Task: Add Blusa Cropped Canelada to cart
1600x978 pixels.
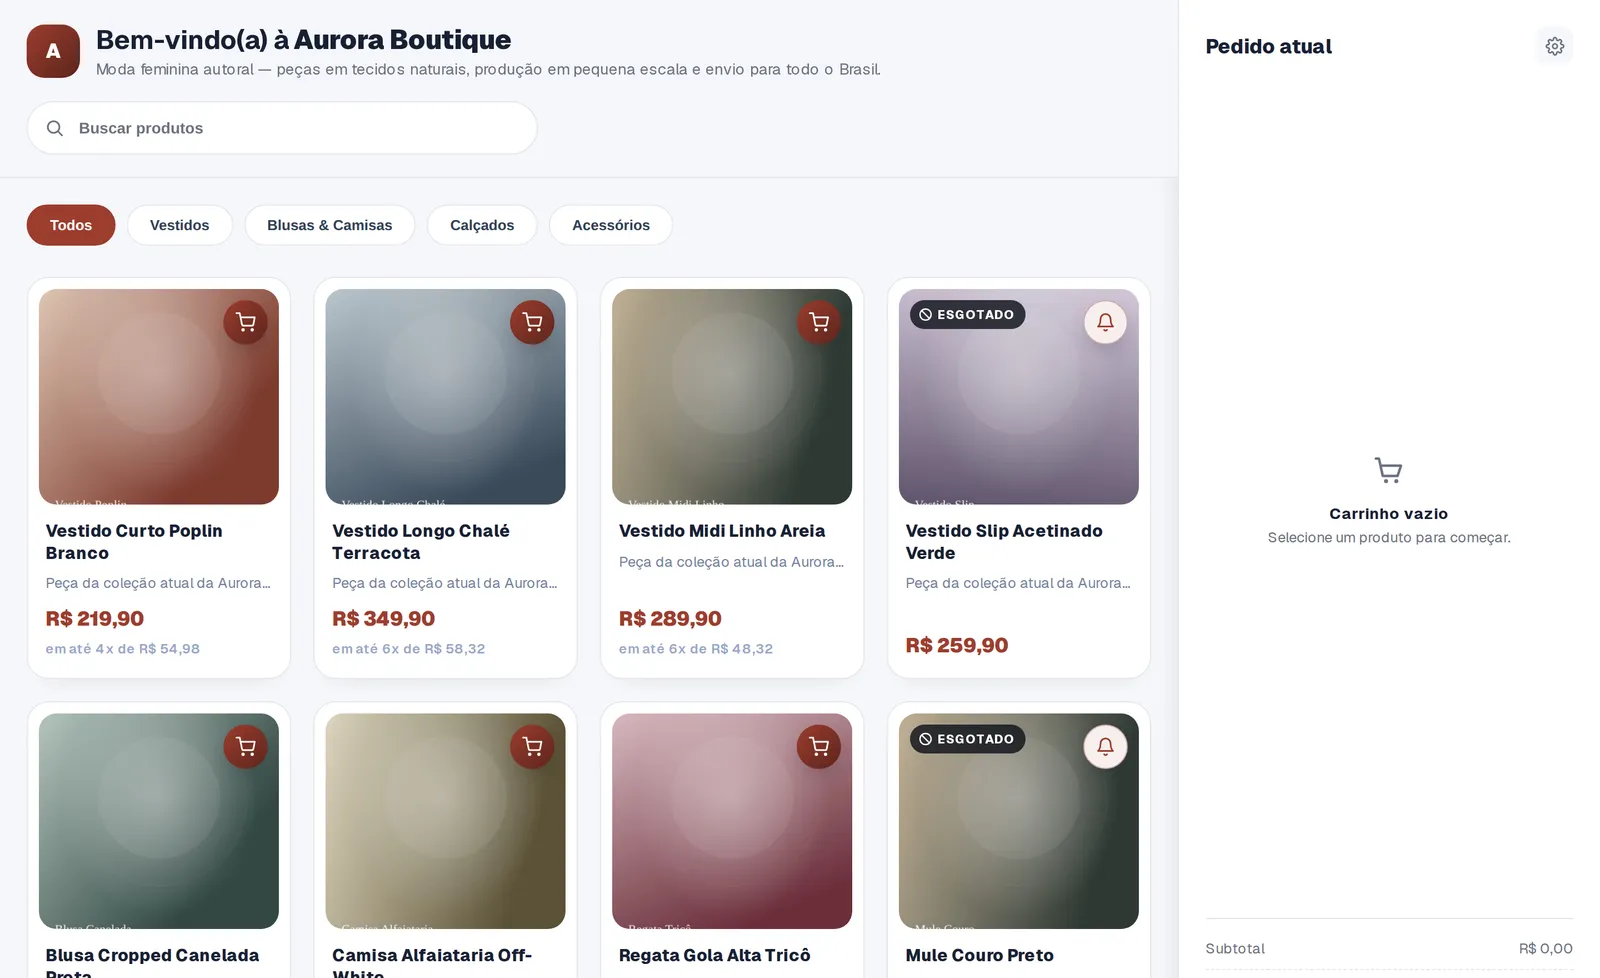Action: [x=245, y=746]
